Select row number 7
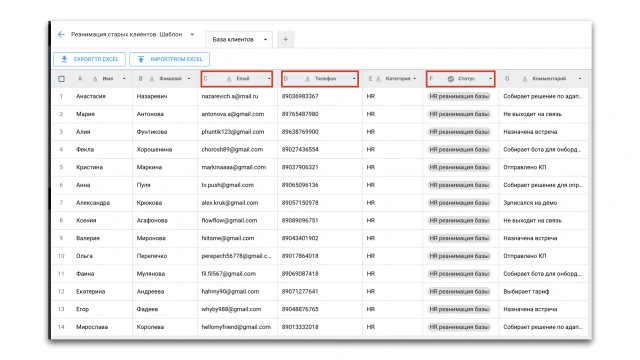This screenshot has width=640, height=360. [61, 203]
